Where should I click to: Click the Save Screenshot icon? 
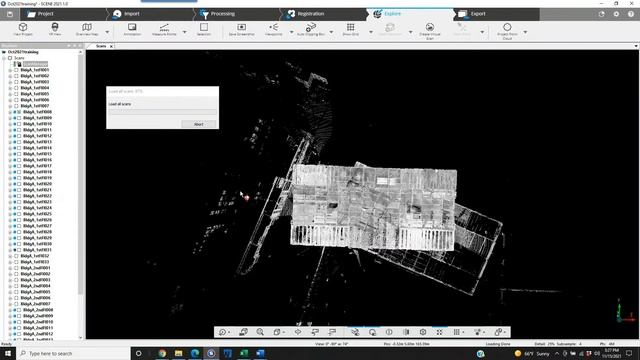pyautogui.click(x=242, y=27)
